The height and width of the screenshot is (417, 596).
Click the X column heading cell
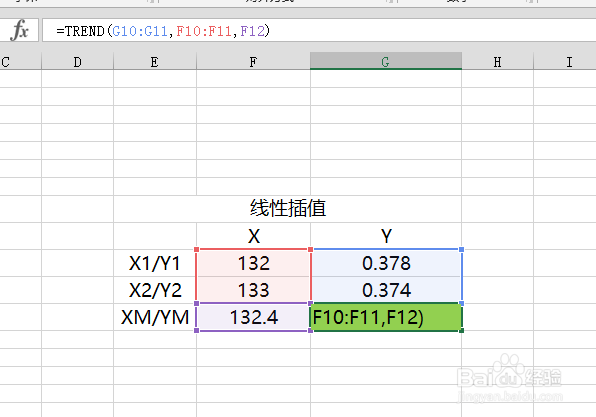254,236
